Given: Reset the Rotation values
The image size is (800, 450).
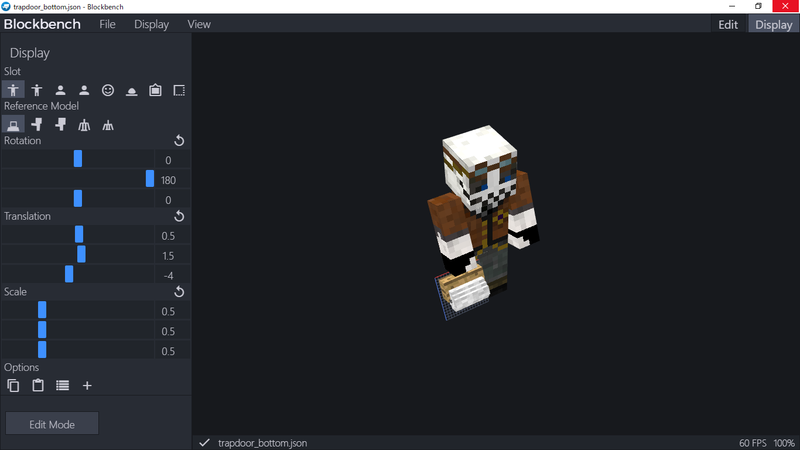Looking at the screenshot, I should click(179, 140).
